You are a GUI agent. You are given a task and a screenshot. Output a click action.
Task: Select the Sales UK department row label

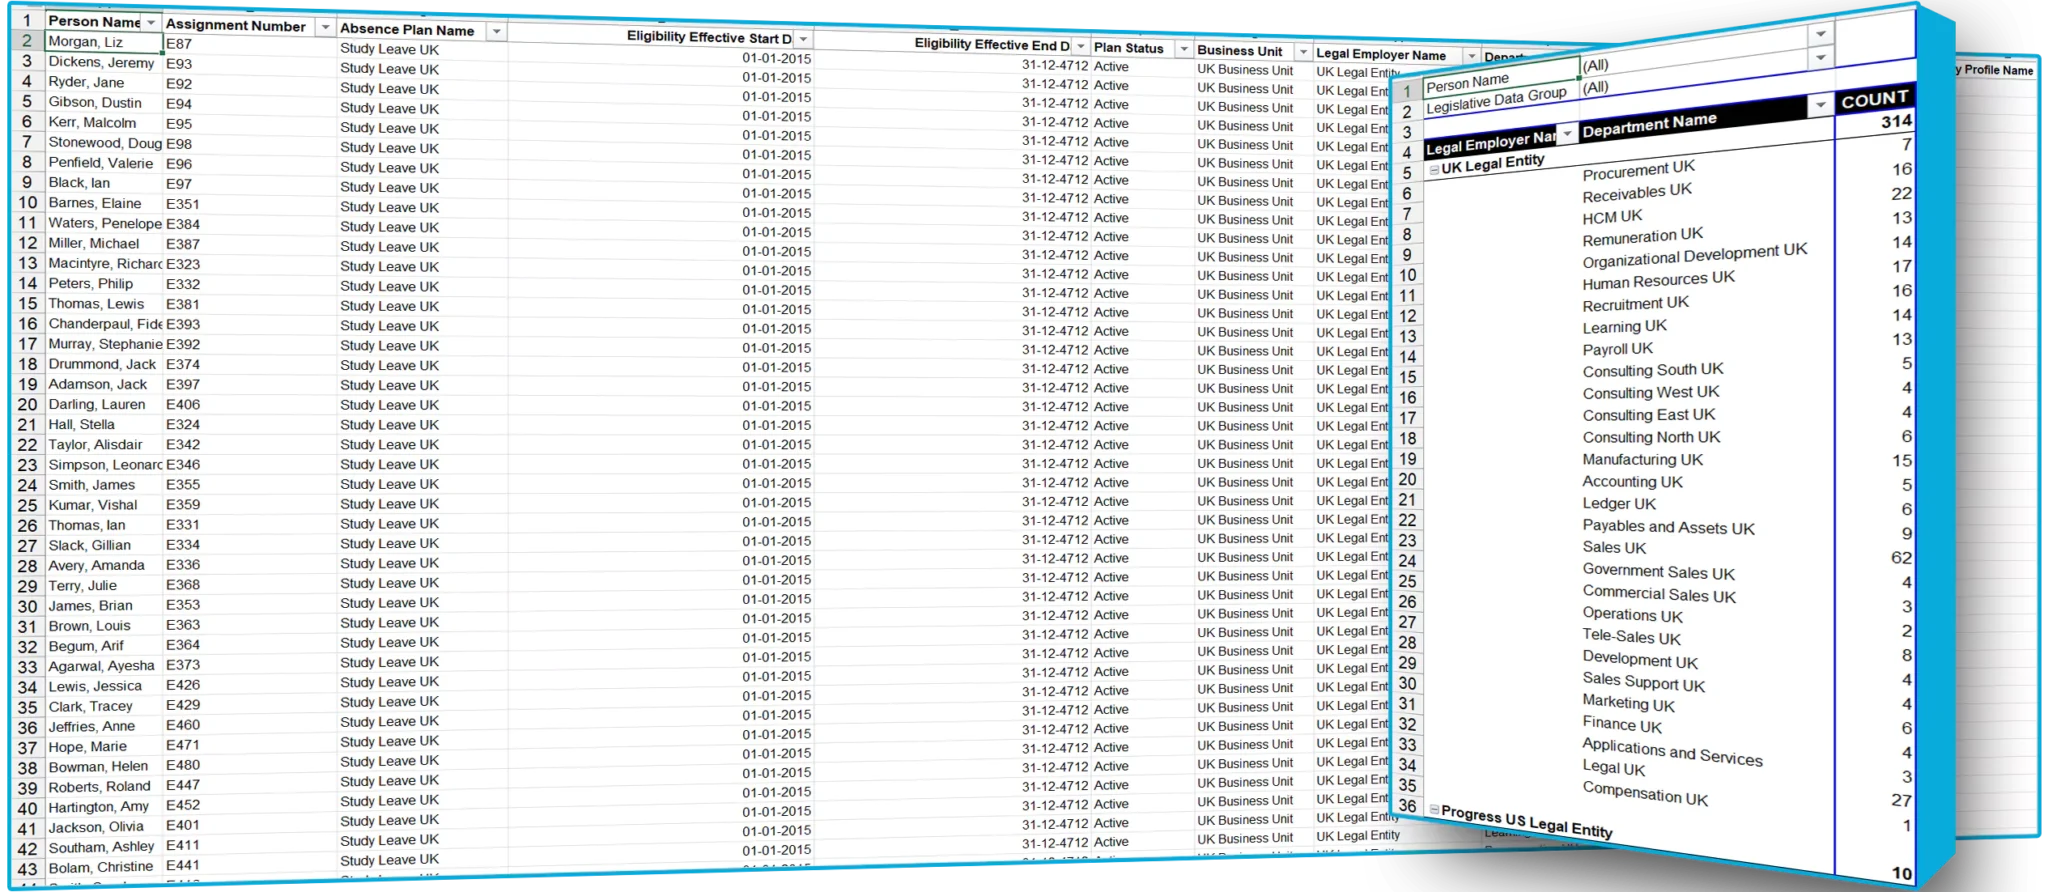1614,548
